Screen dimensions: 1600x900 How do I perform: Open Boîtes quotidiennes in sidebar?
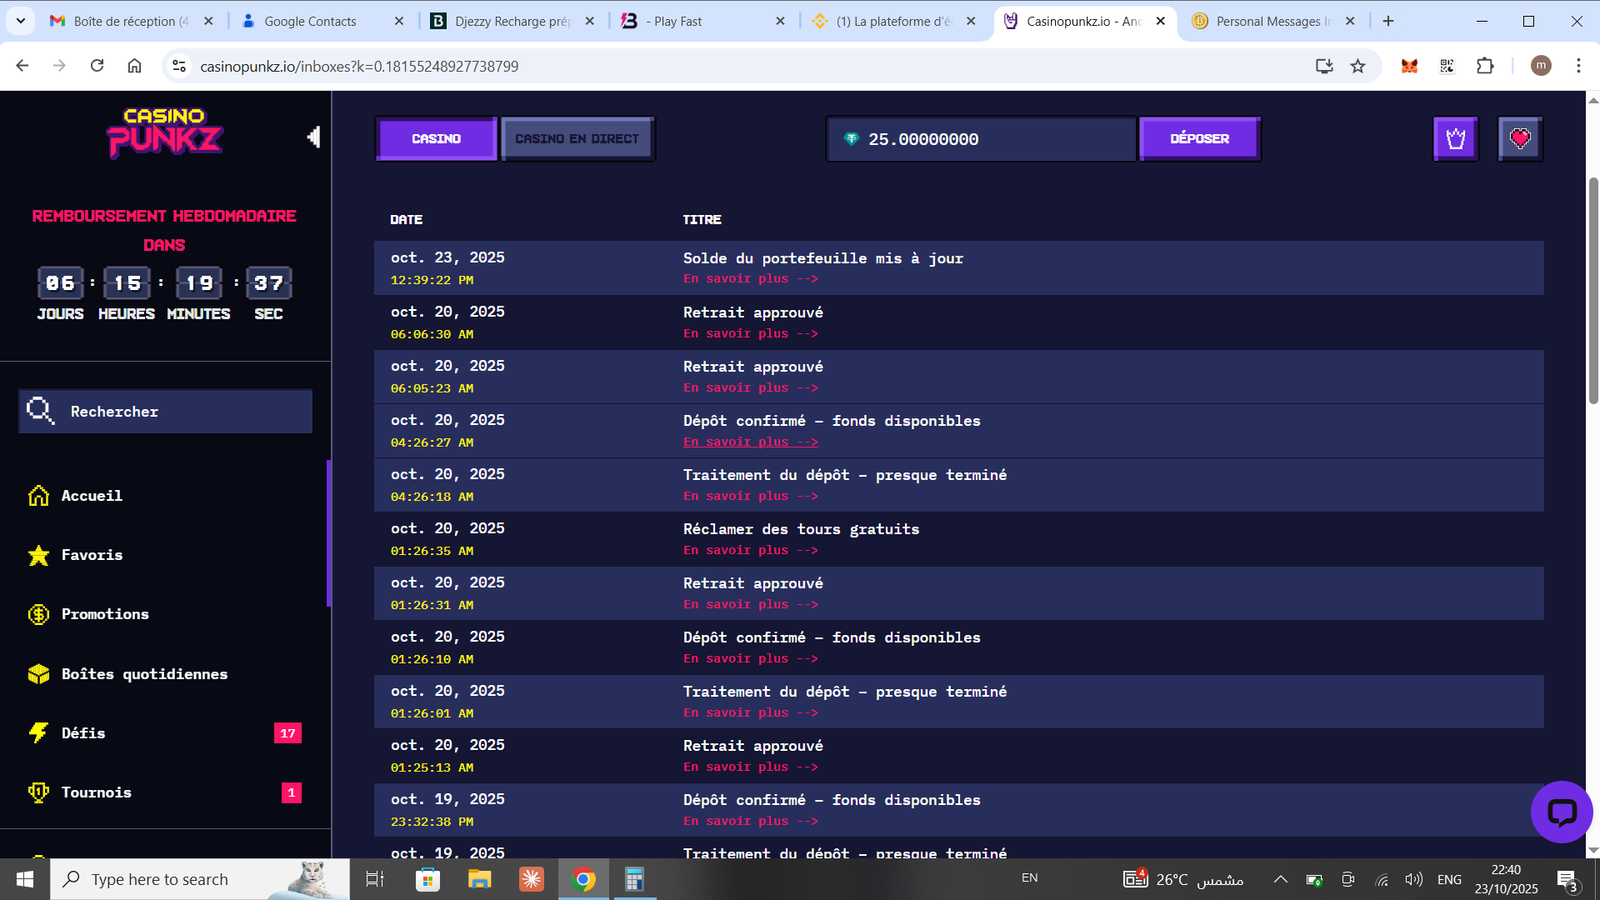click(144, 674)
